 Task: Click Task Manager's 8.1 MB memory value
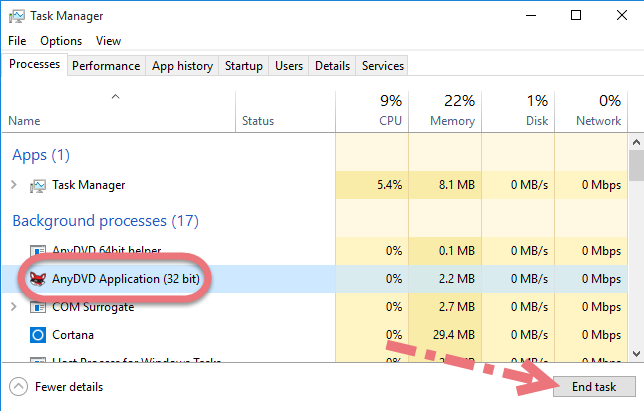(457, 185)
